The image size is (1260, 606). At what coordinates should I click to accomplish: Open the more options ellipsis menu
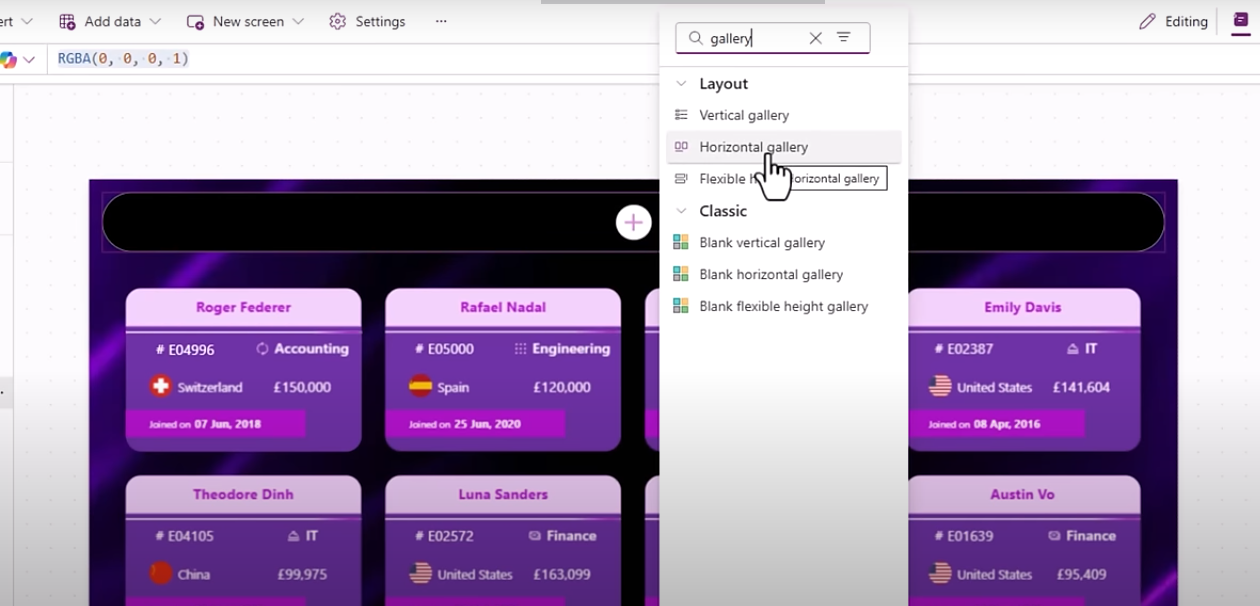click(x=441, y=21)
